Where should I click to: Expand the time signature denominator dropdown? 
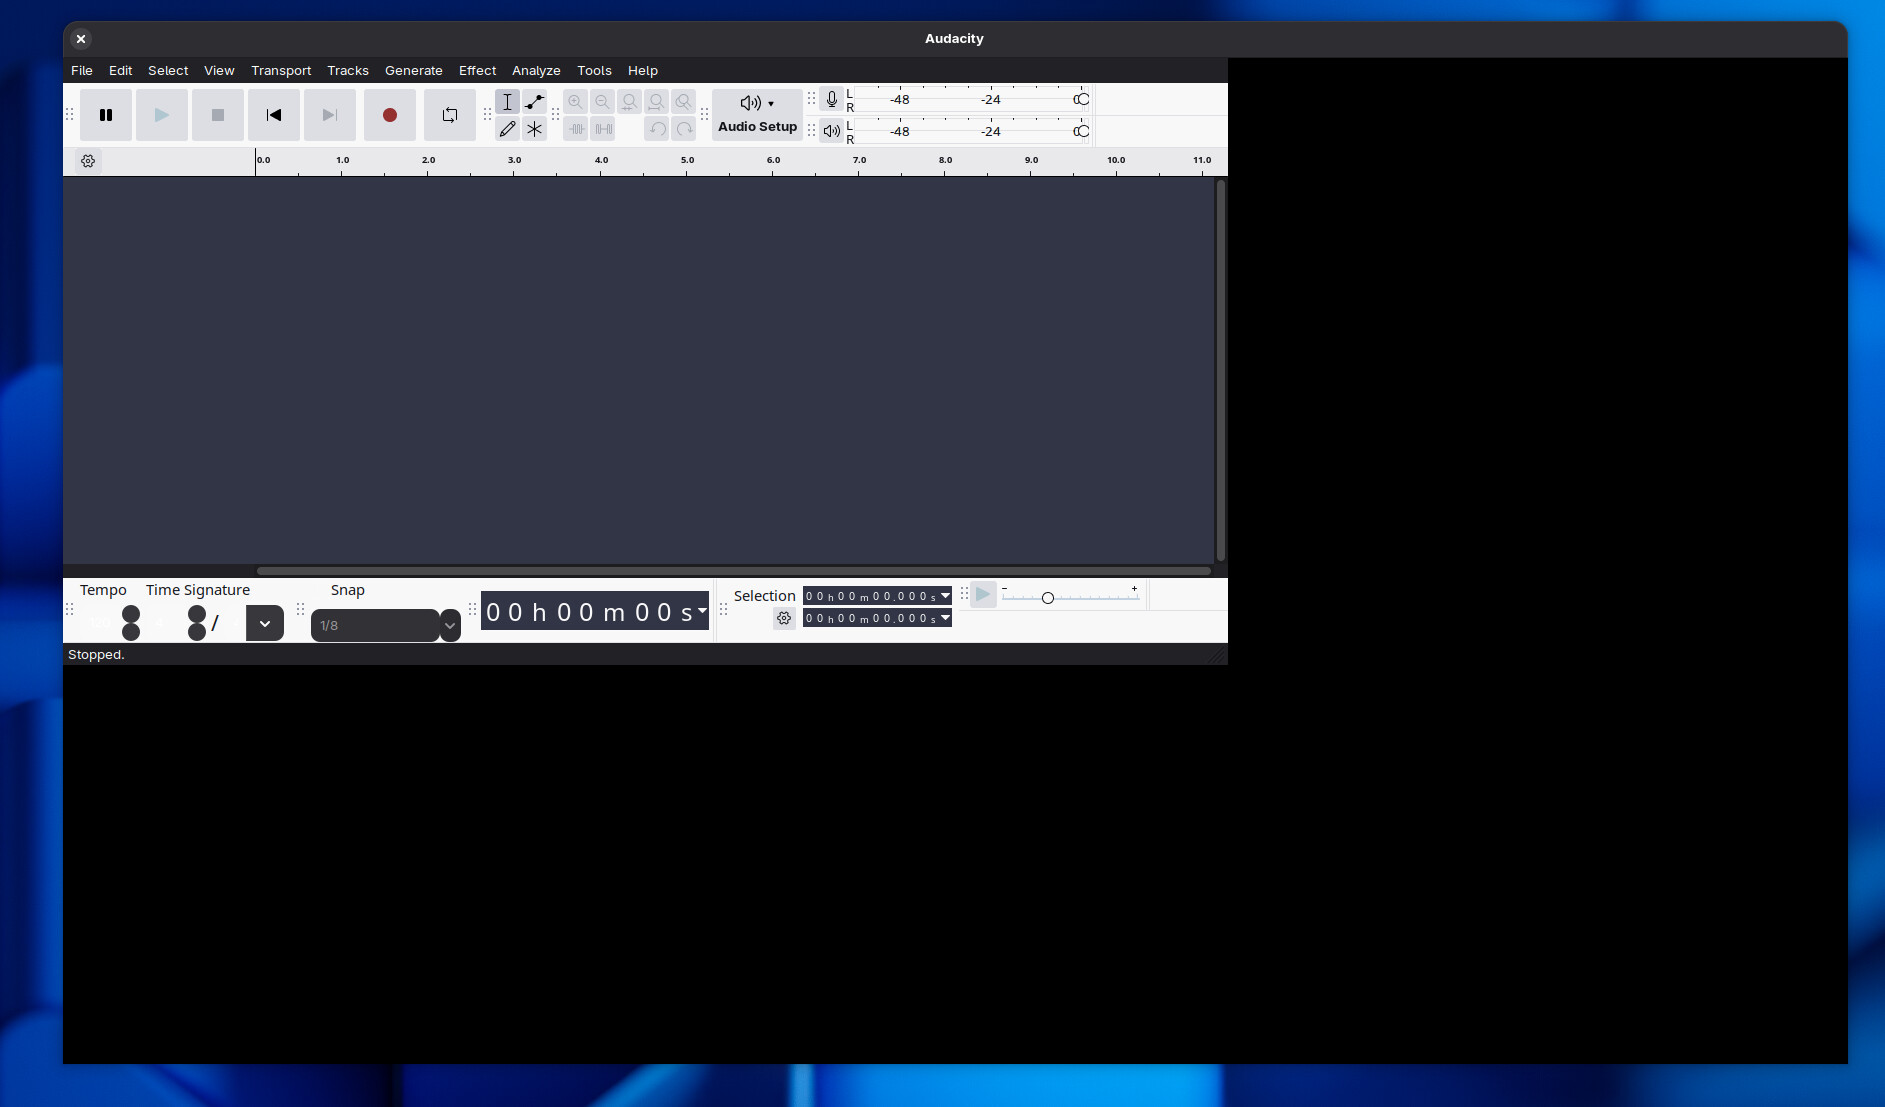265,623
